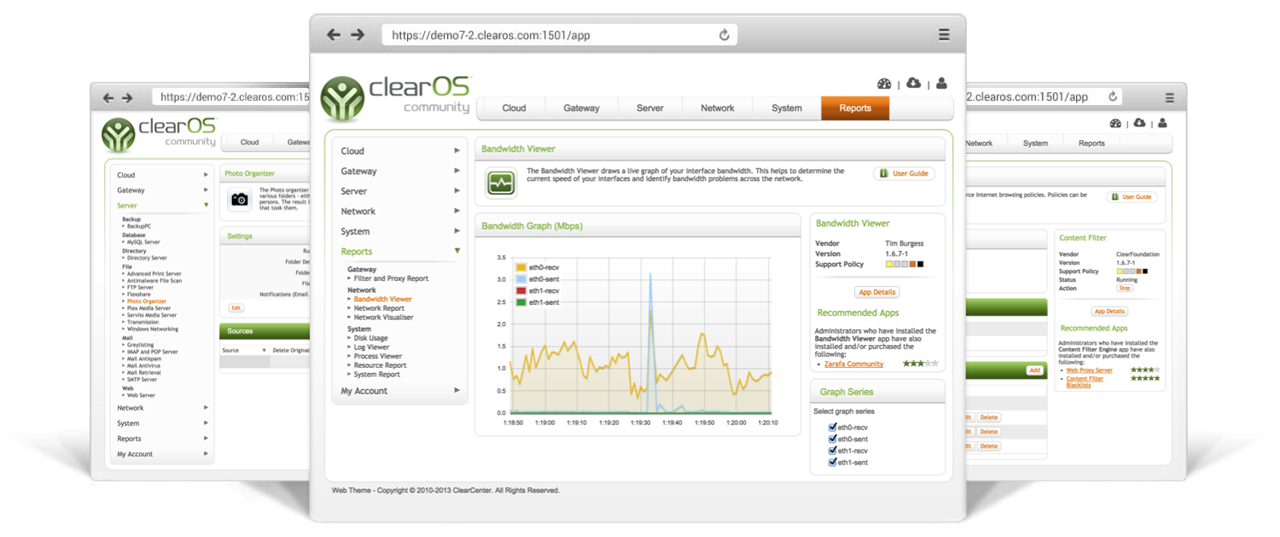Open Network Visualiser report in sidebar
The image size is (1280, 537).
382,318
